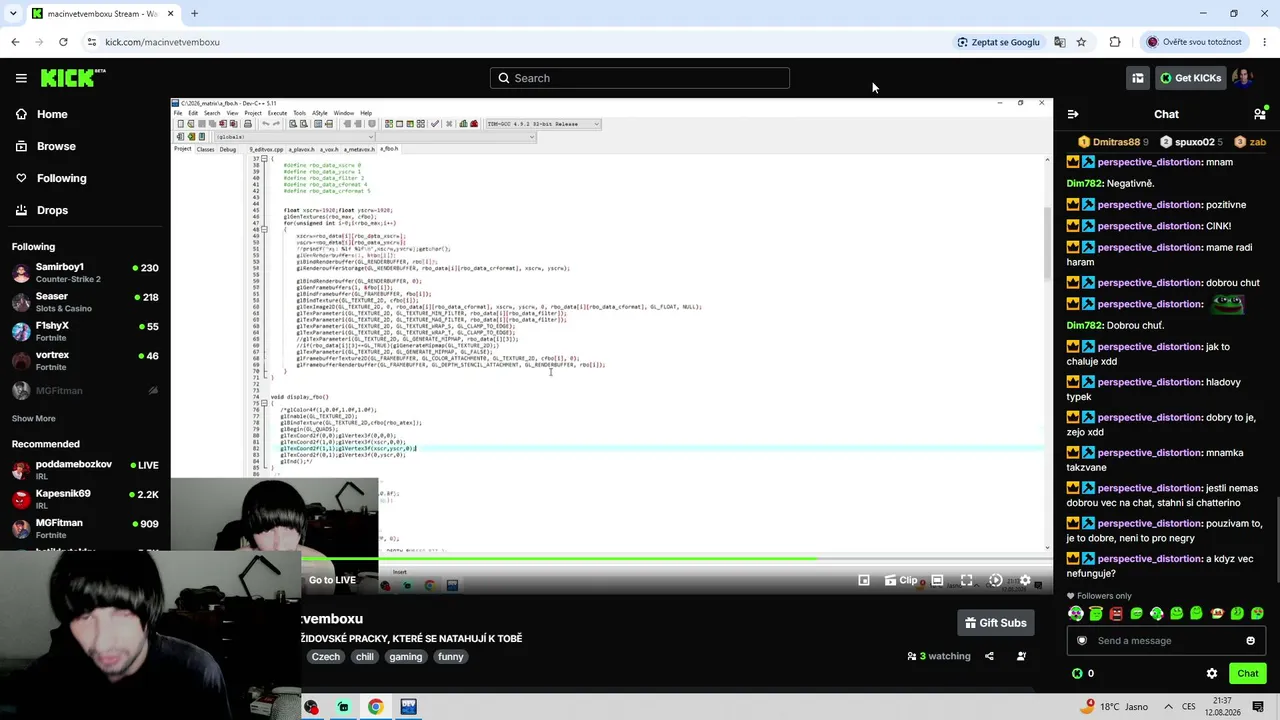Click the Send a message chat input
1280x720 pixels.
[1166, 641]
